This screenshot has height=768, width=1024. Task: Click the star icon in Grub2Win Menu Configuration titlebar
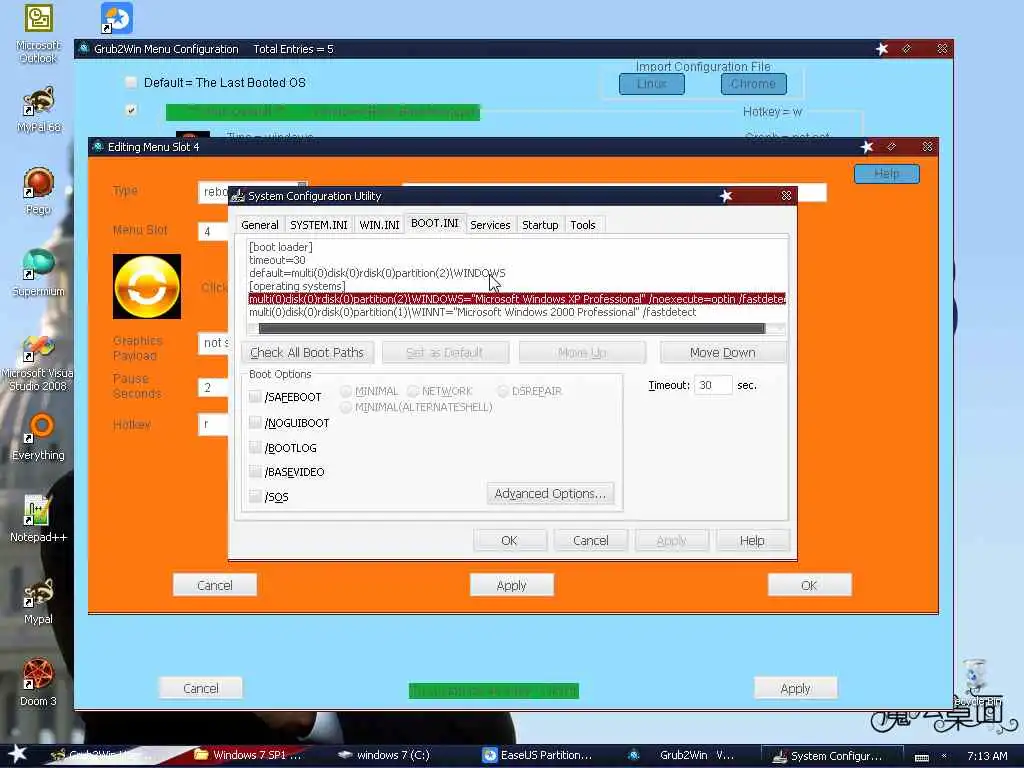coord(882,49)
